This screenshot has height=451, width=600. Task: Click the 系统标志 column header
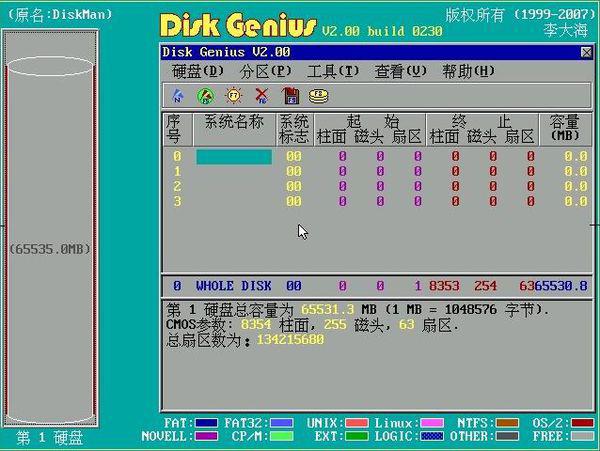point(294,130)
